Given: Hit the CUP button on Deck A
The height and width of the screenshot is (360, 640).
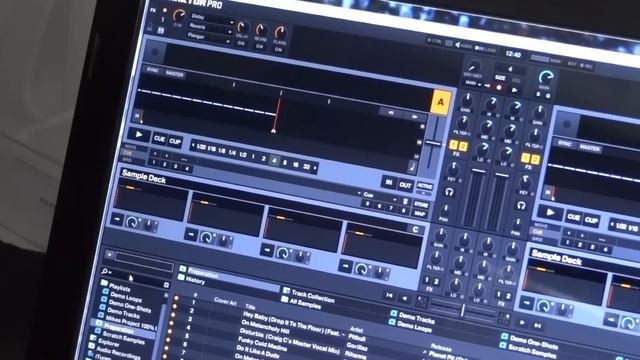Looking at the screenshot, I should click(x=175, y=142).
